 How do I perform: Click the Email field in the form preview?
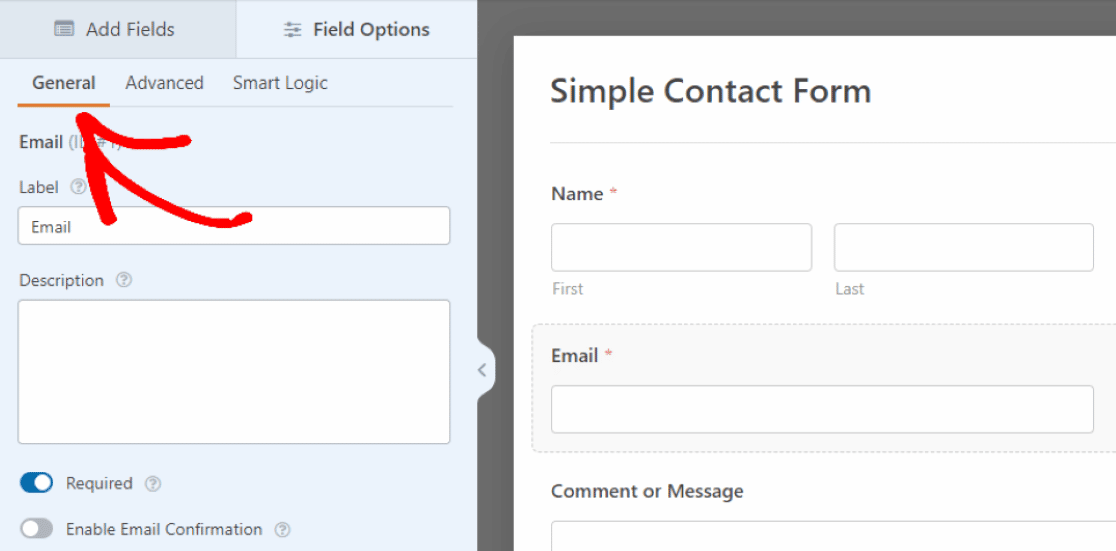822,409
